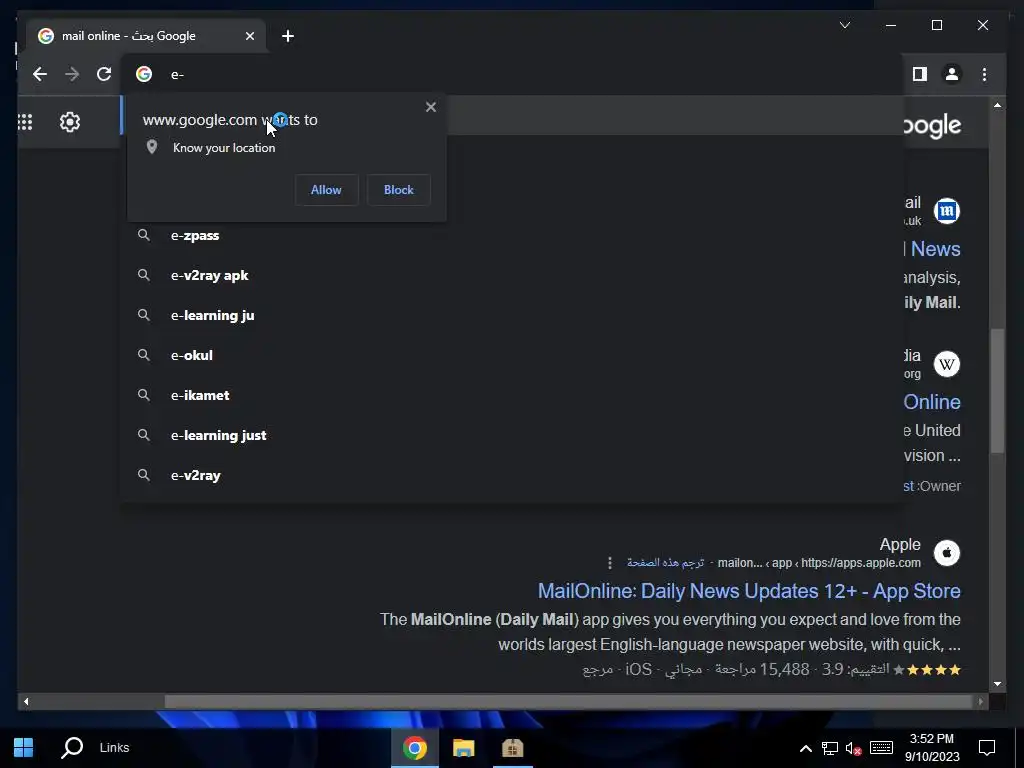The image size is (1024, 768).
Task: Close the location permission popup
Action: click(x=430, y=107)
